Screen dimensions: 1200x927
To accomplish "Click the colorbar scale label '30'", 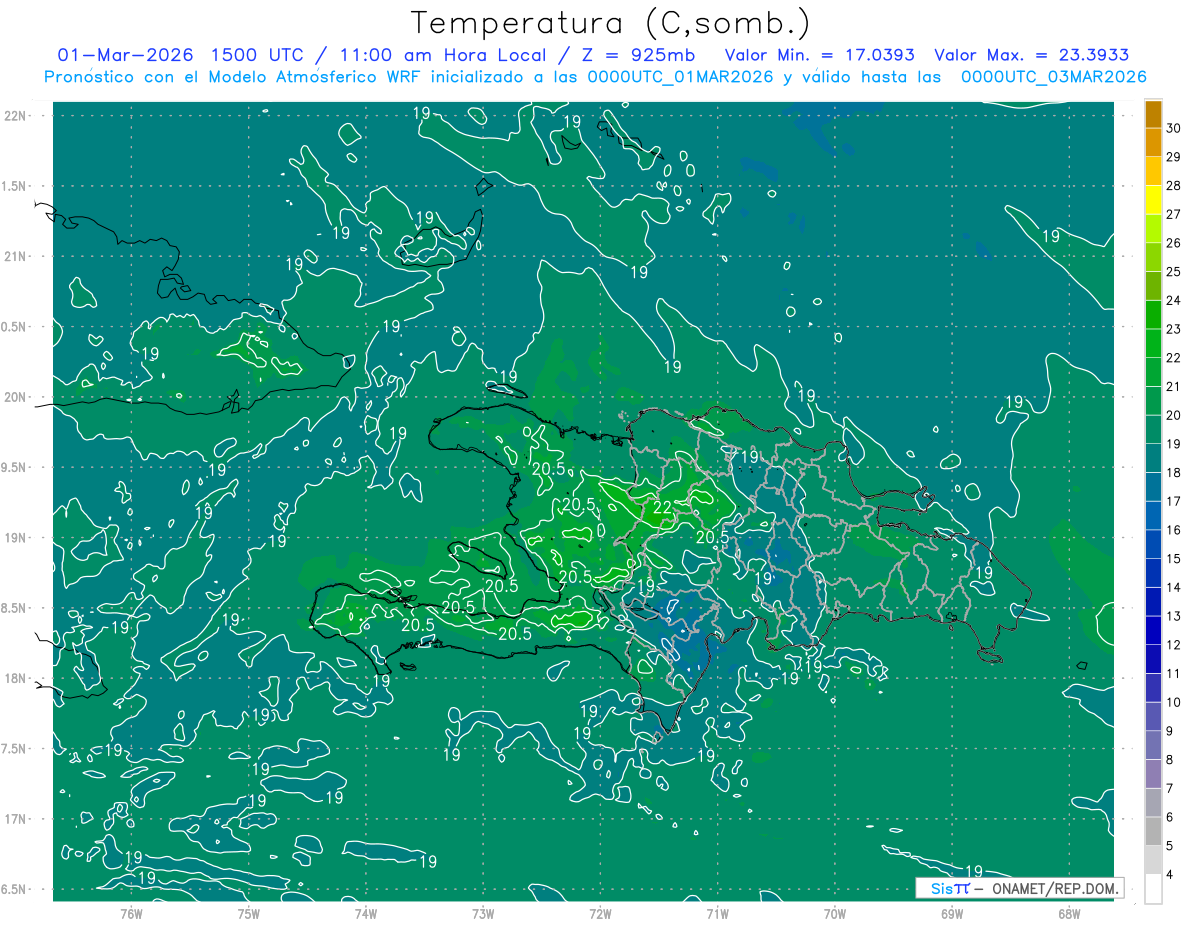I will coord(1174,128).
